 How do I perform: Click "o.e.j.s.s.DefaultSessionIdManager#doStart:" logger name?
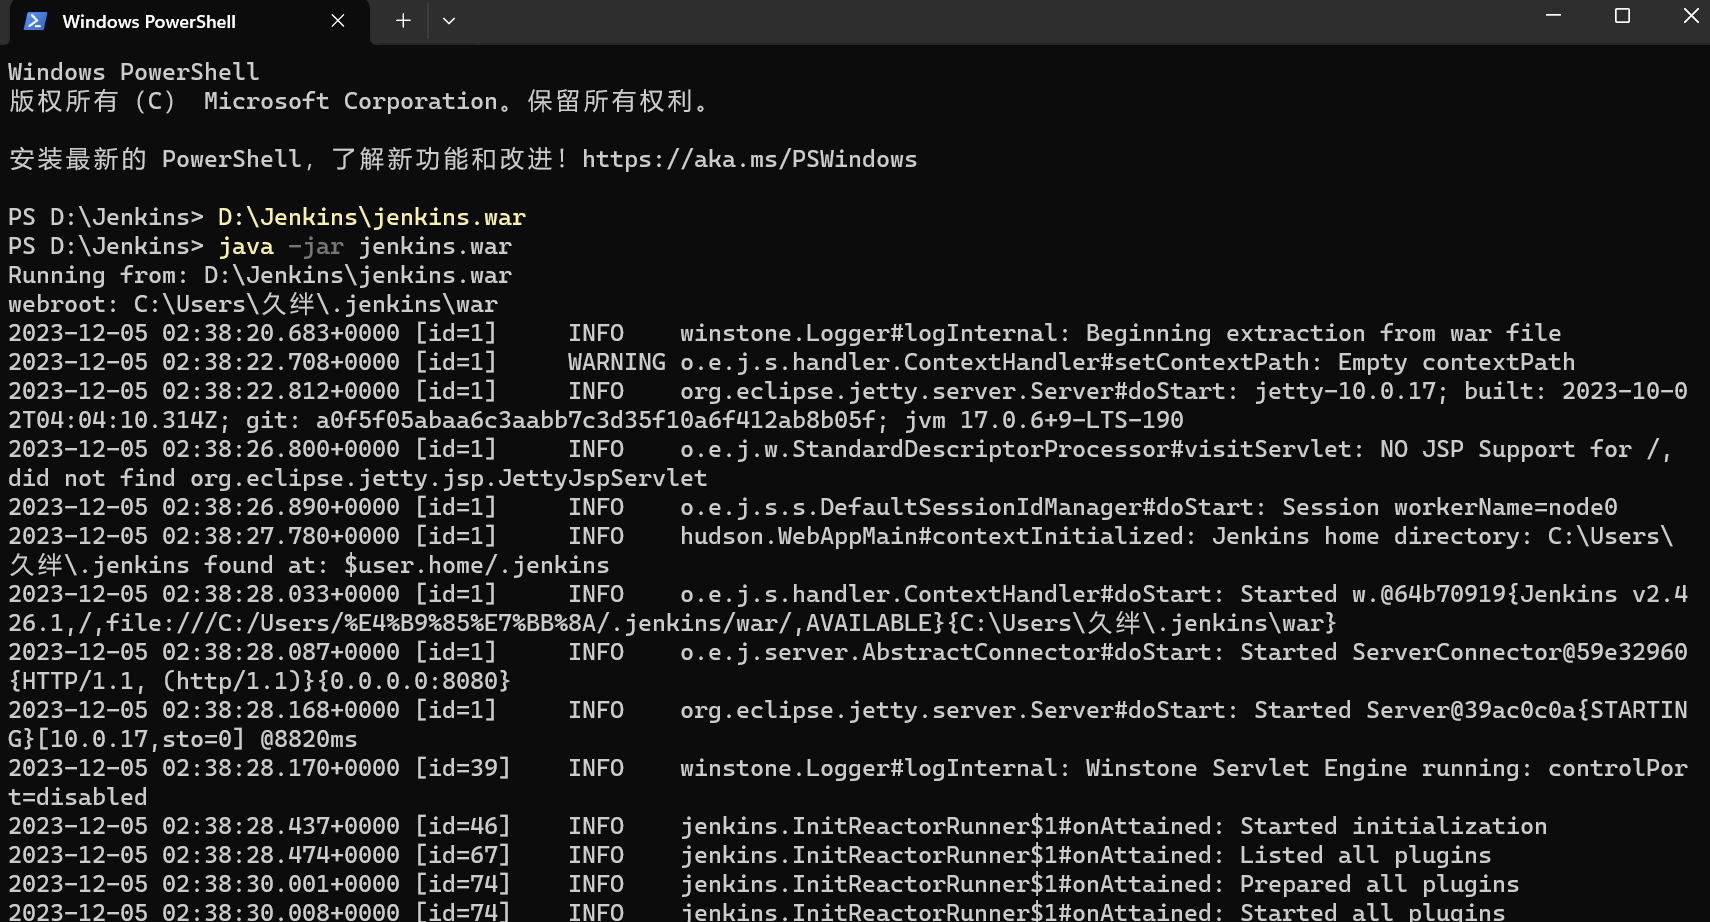[x=974, y=508]
